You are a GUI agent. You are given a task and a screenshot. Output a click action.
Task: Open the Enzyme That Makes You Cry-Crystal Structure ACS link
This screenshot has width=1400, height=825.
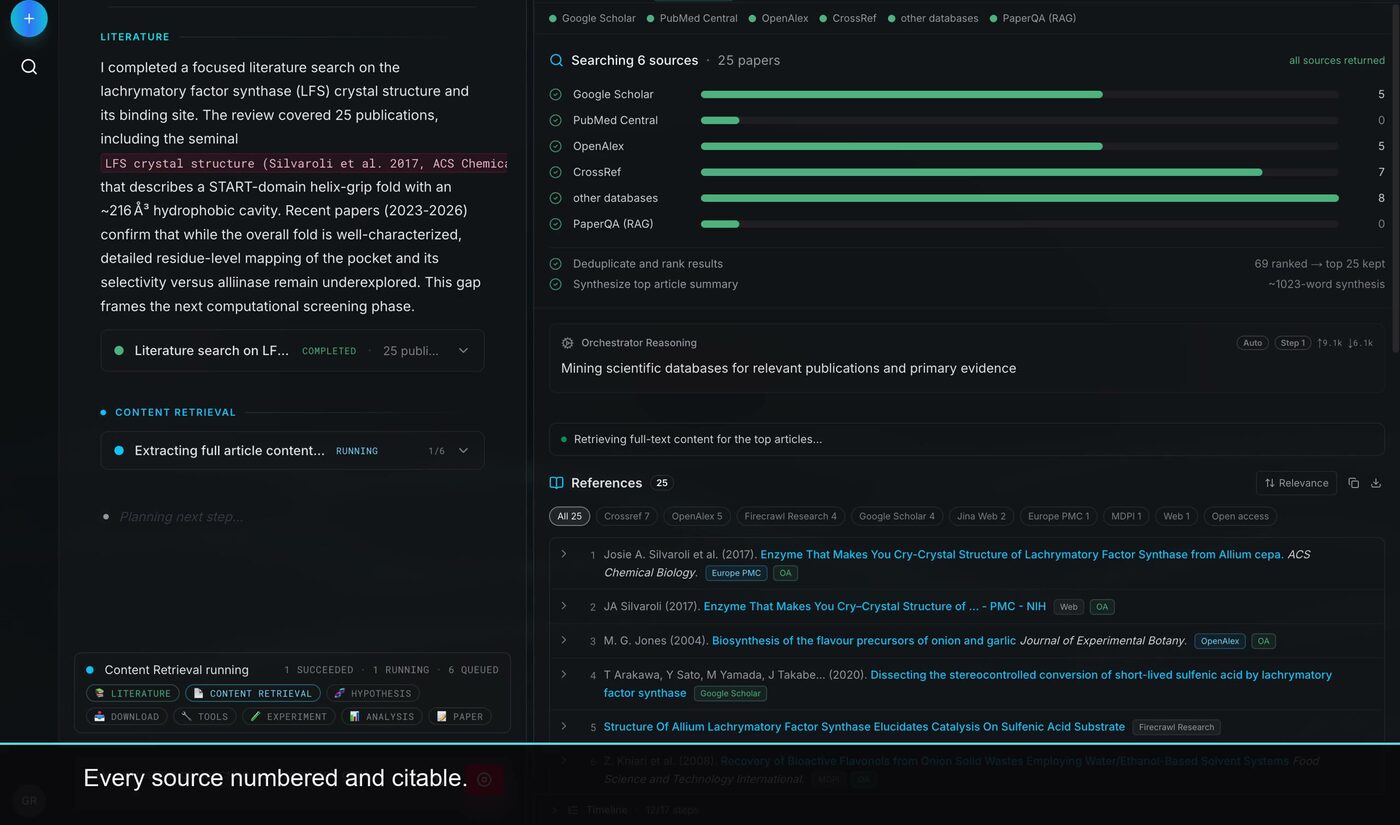pos(1022,554)
